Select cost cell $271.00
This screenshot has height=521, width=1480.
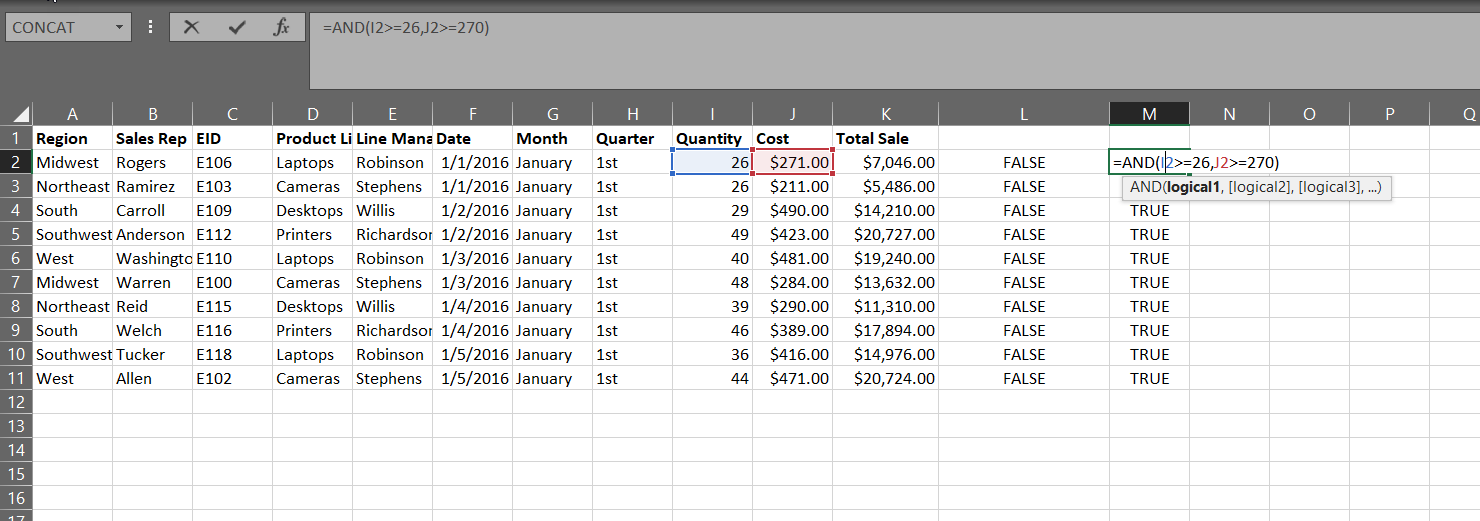(792, 163)
